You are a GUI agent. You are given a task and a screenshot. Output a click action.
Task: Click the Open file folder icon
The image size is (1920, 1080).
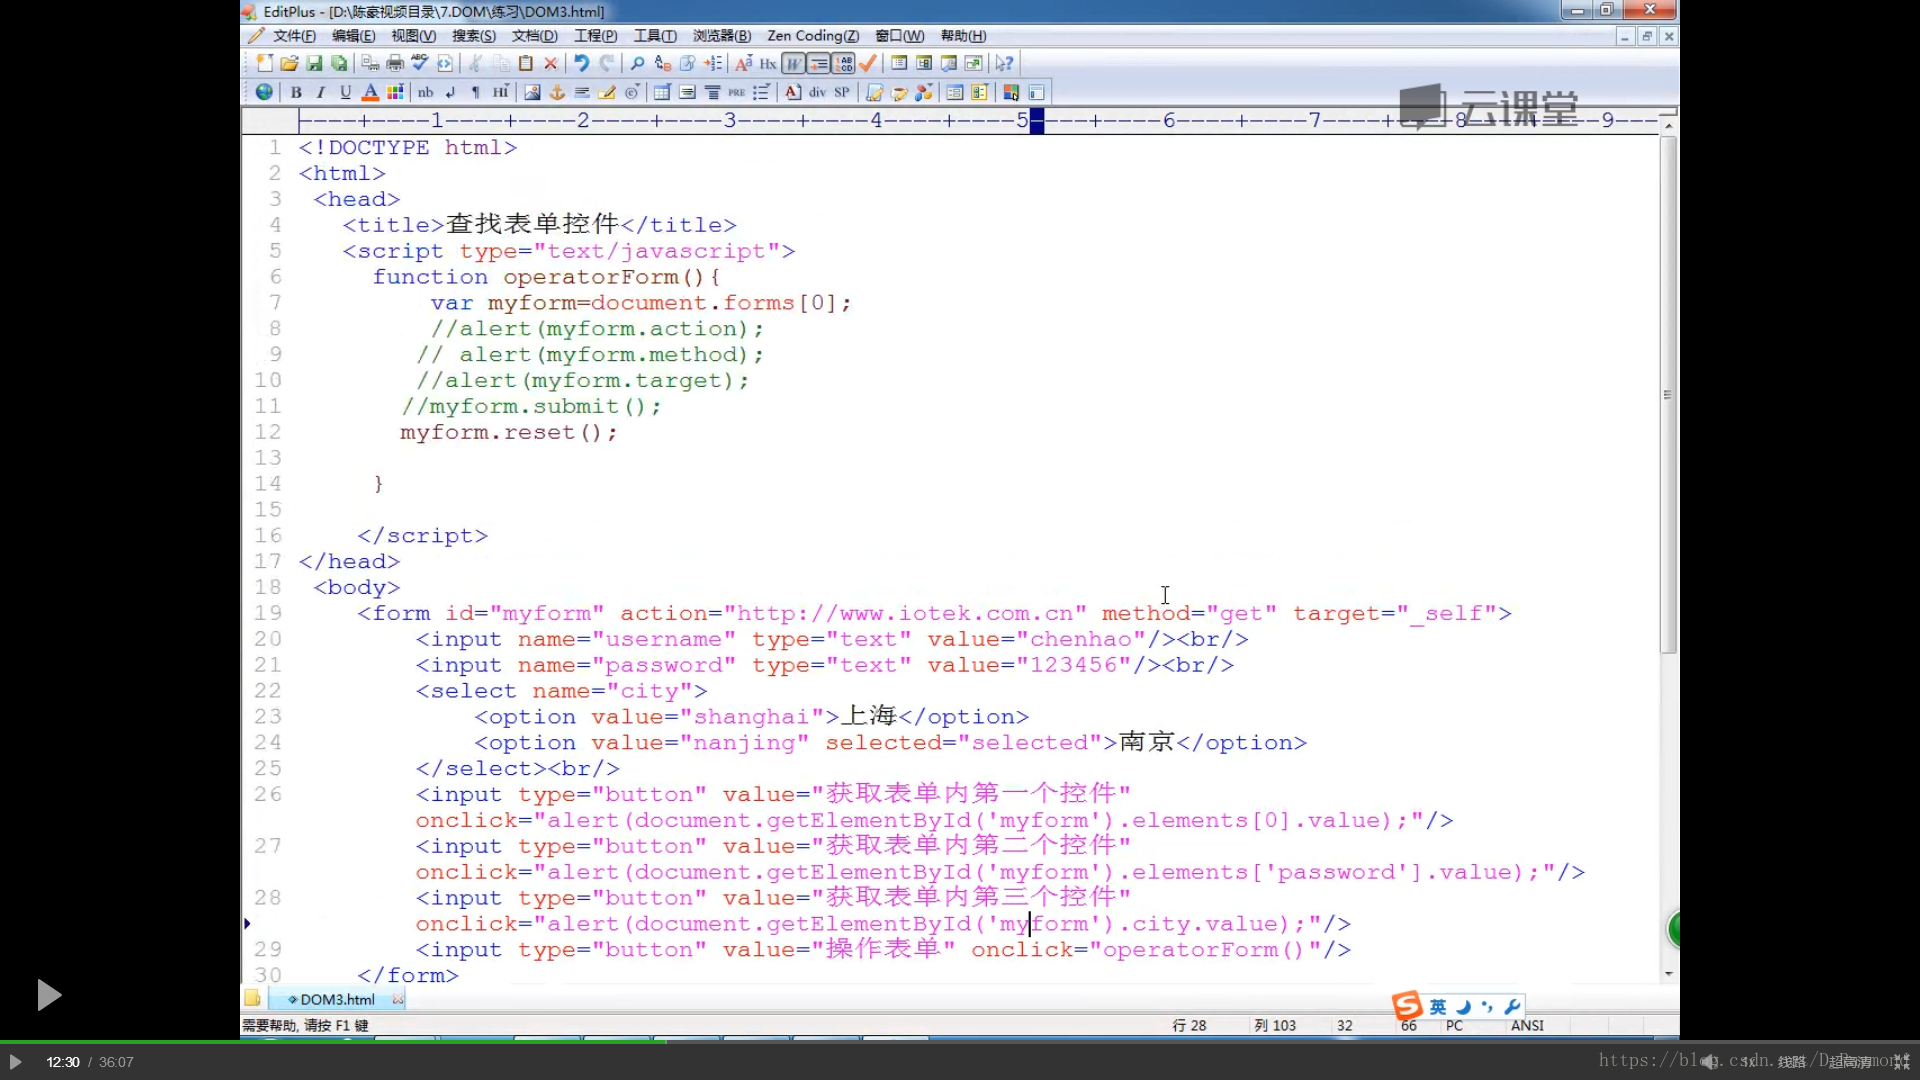coord(289,63)
